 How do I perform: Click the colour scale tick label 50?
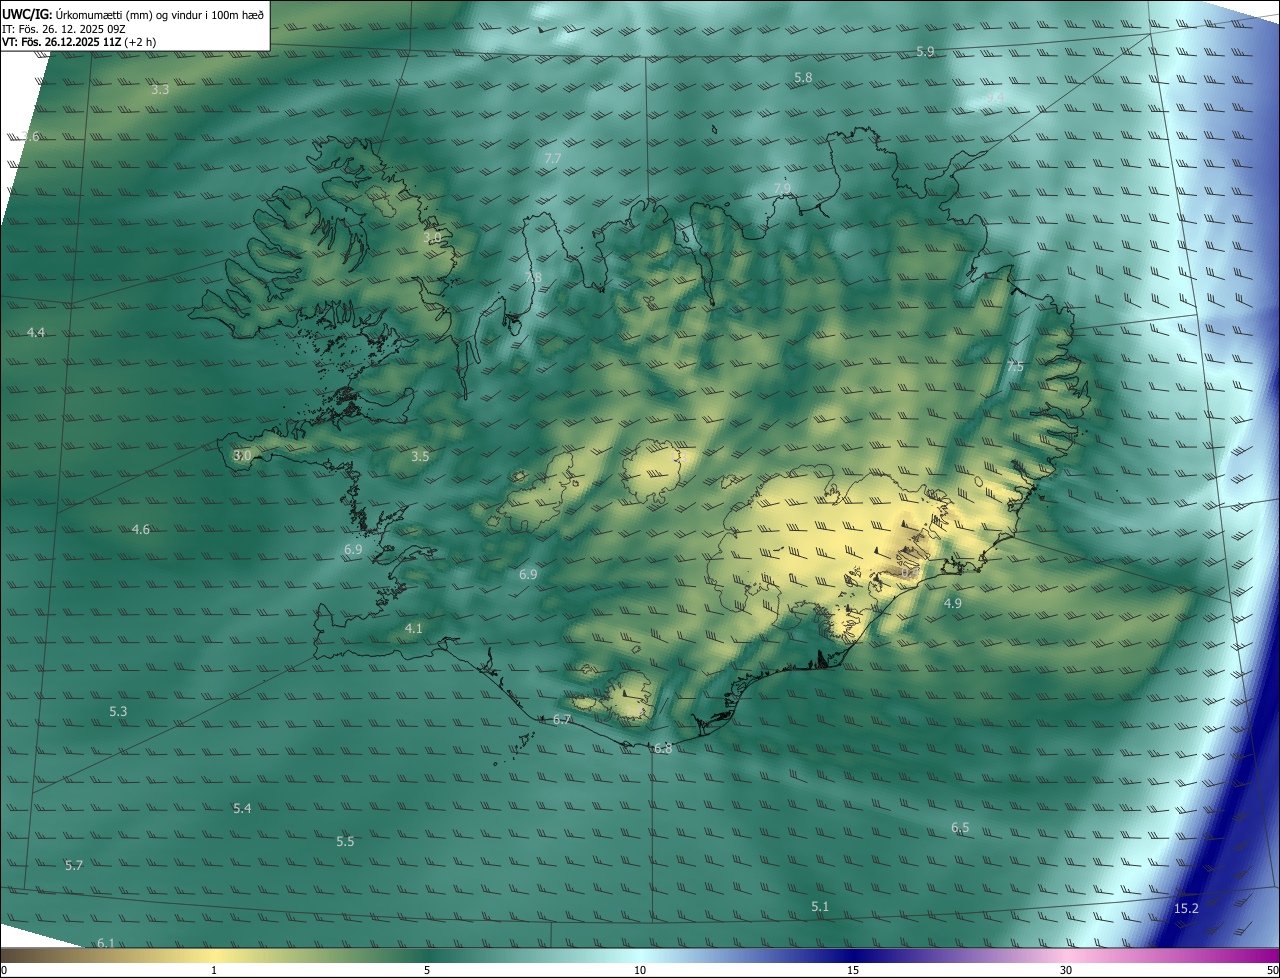click(x=1272, y=971)
